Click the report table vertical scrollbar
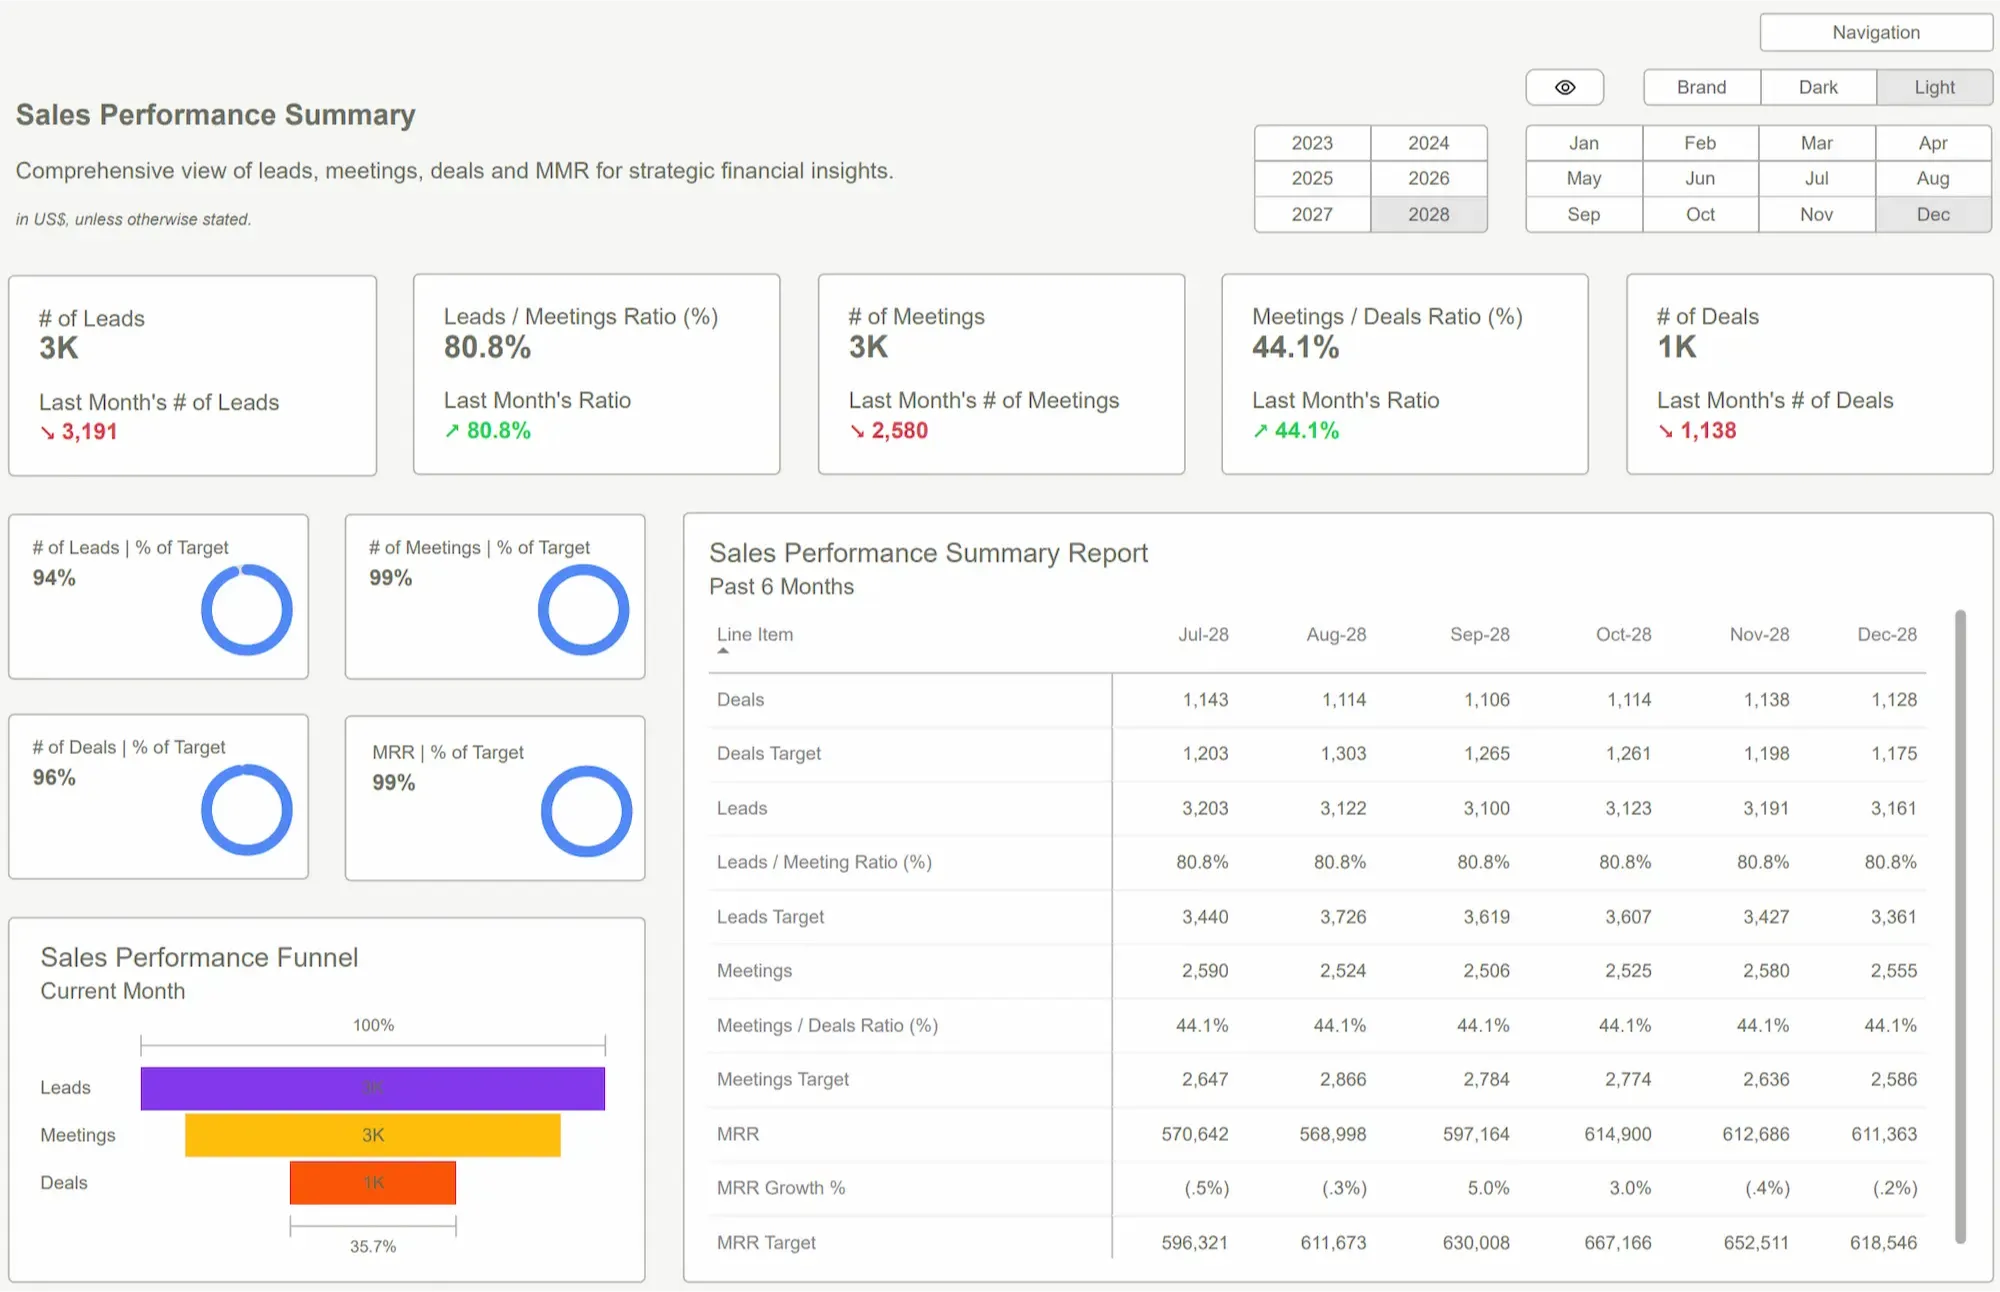The image size is (2000, 1292). (x=1960, y=925)
